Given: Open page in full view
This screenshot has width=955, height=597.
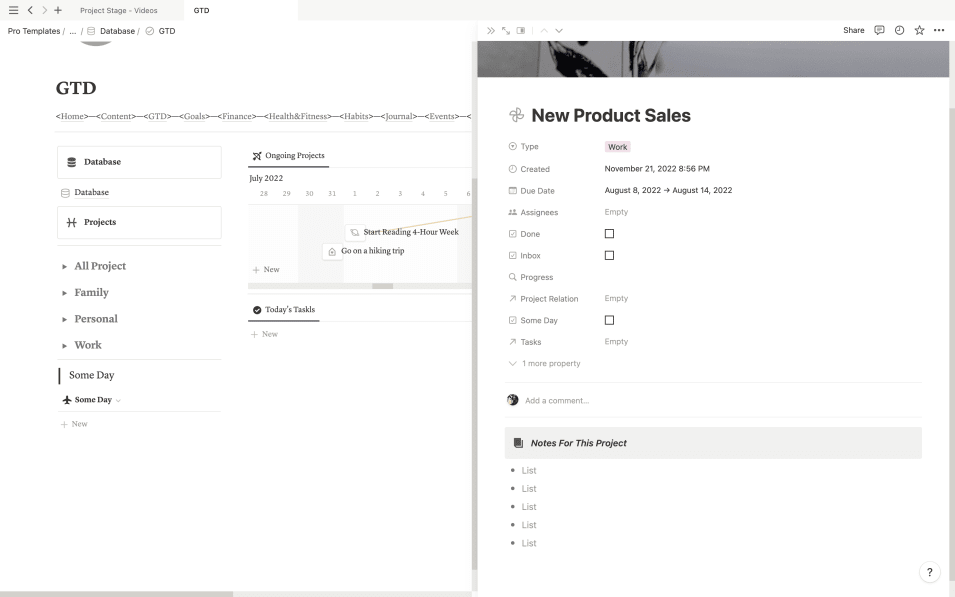Looking at the screenshot, I should 506,31.
